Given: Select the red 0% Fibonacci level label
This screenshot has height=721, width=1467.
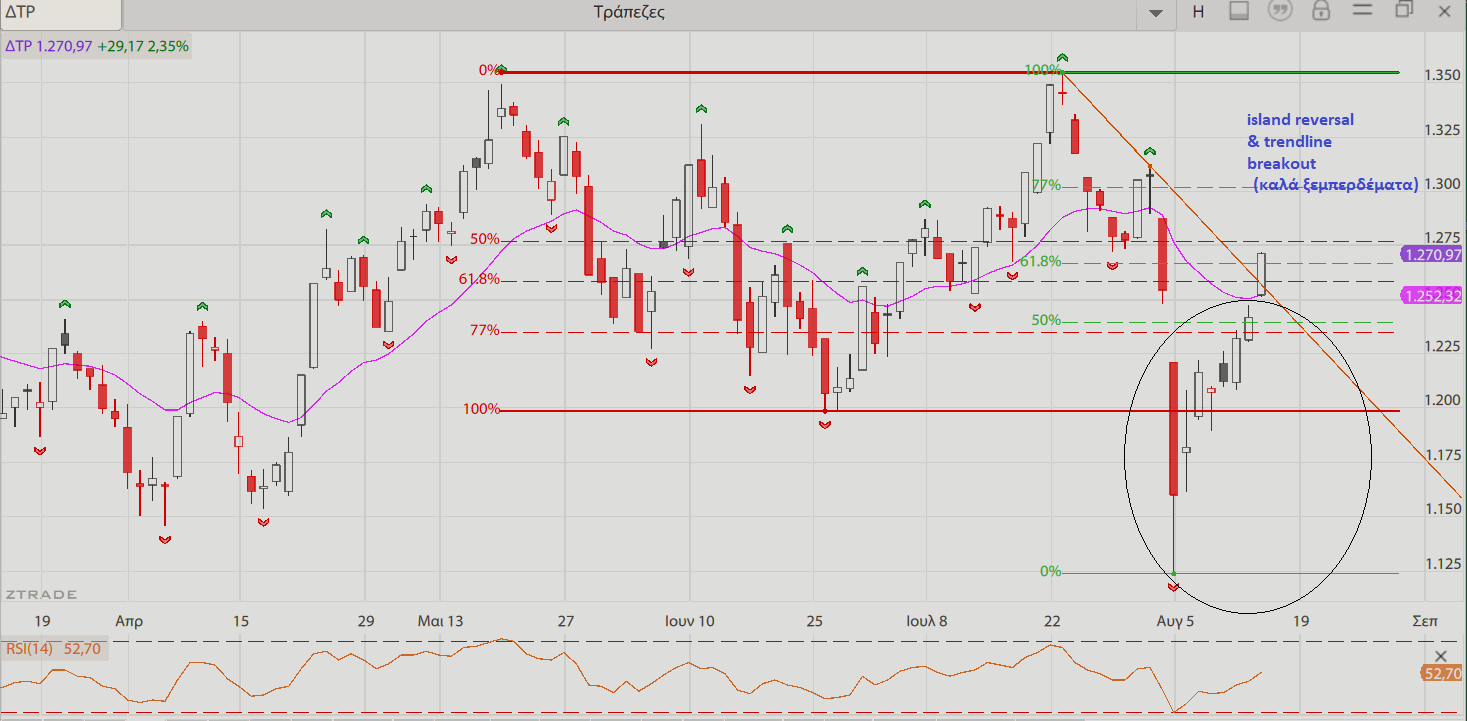Looking at the screenshot, I should [x=489, y=70].
